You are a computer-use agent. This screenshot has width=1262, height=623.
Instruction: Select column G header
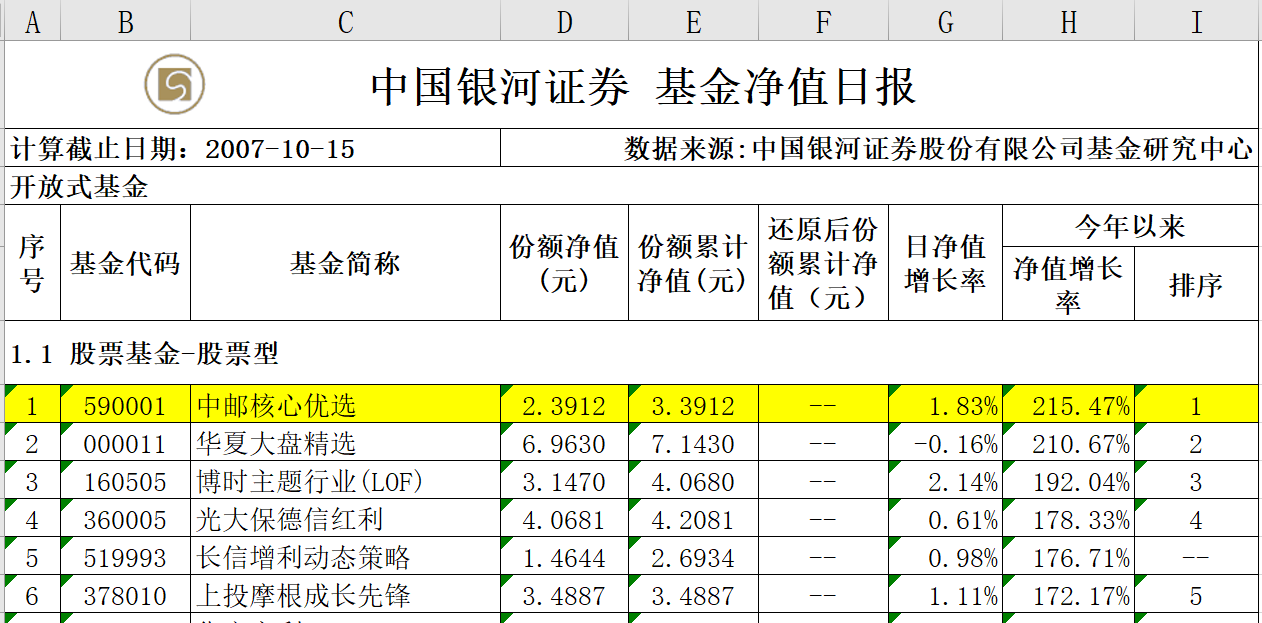pos(945,21)
